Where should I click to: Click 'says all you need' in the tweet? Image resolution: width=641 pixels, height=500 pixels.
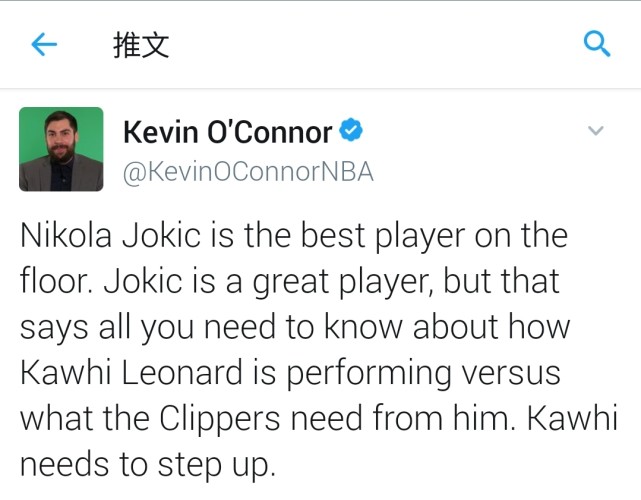pos(147,328)
